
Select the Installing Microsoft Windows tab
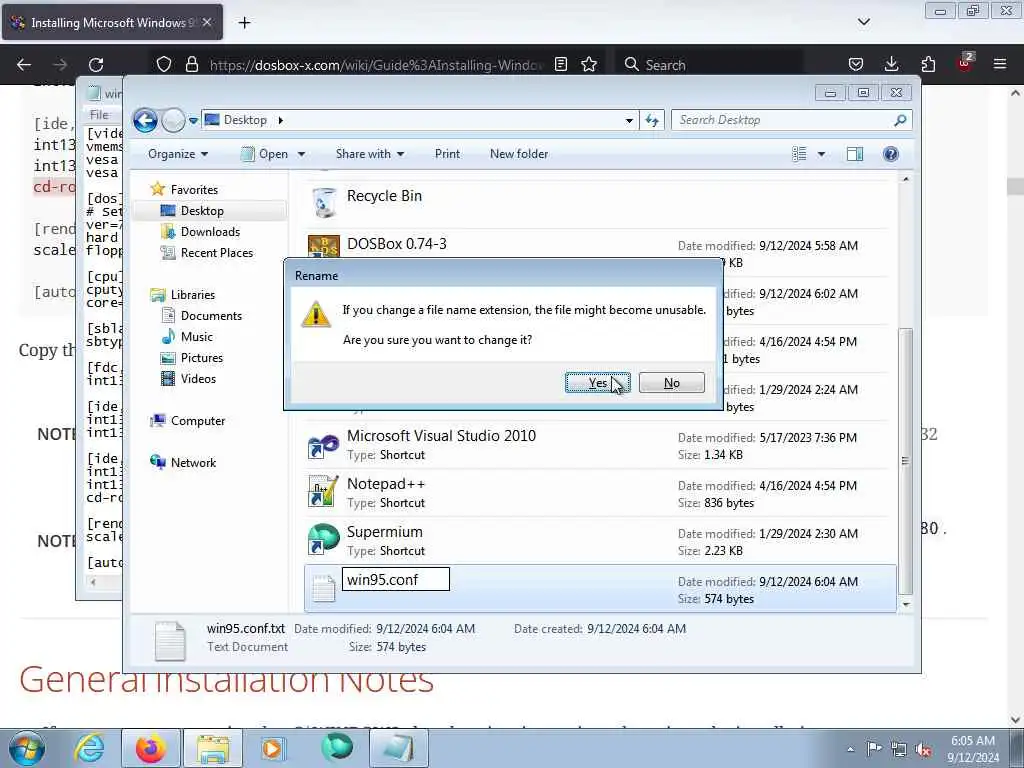pyautogui.click(x=112, y=22)
